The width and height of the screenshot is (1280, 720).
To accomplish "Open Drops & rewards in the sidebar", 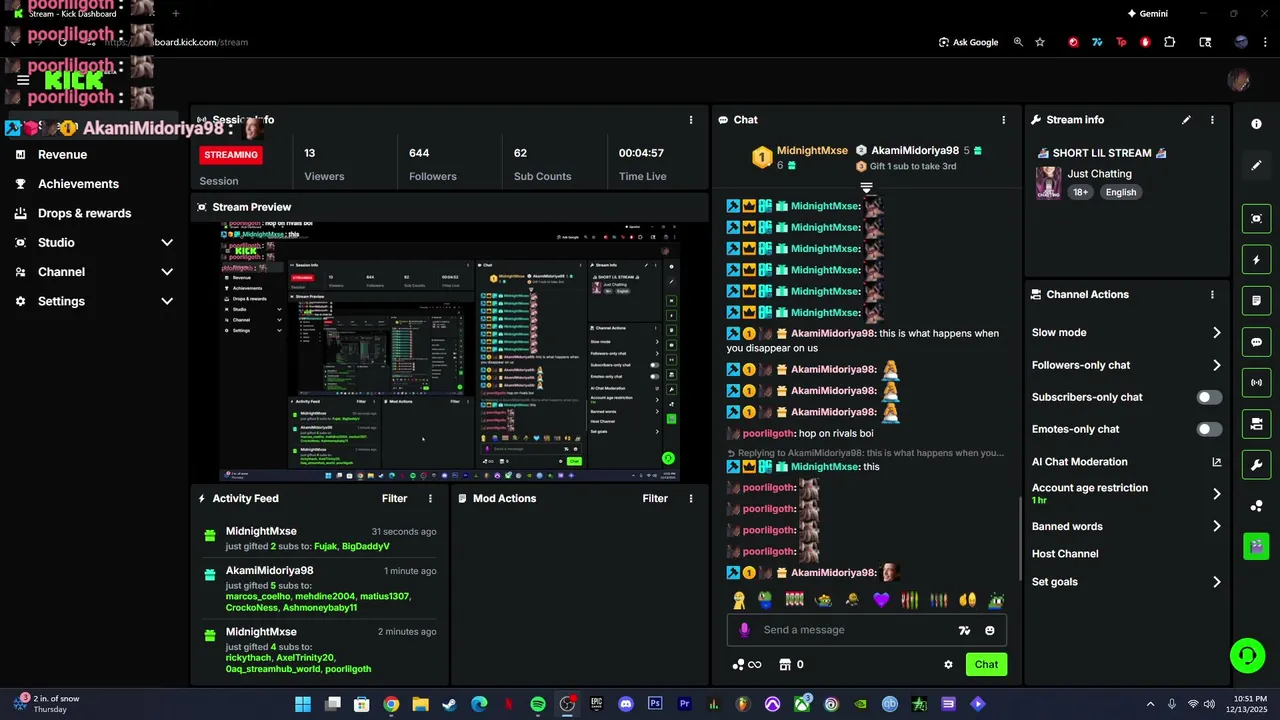I will coord(84,213).
